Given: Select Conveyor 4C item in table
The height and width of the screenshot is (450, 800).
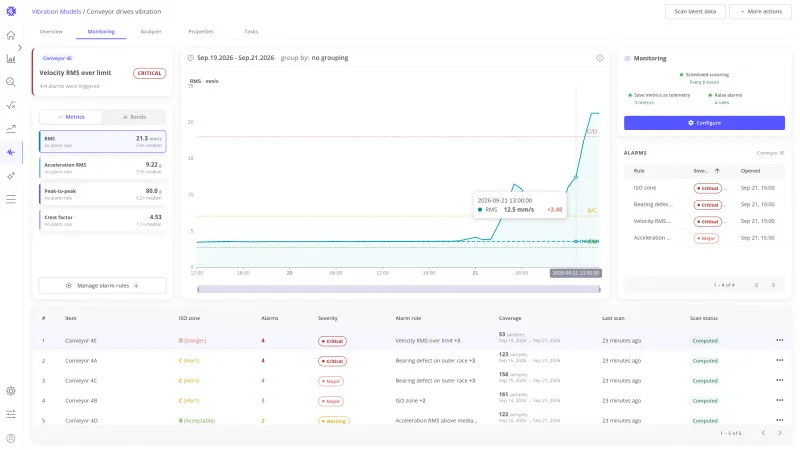Looking at the screenshot, I should pos(81,381).
